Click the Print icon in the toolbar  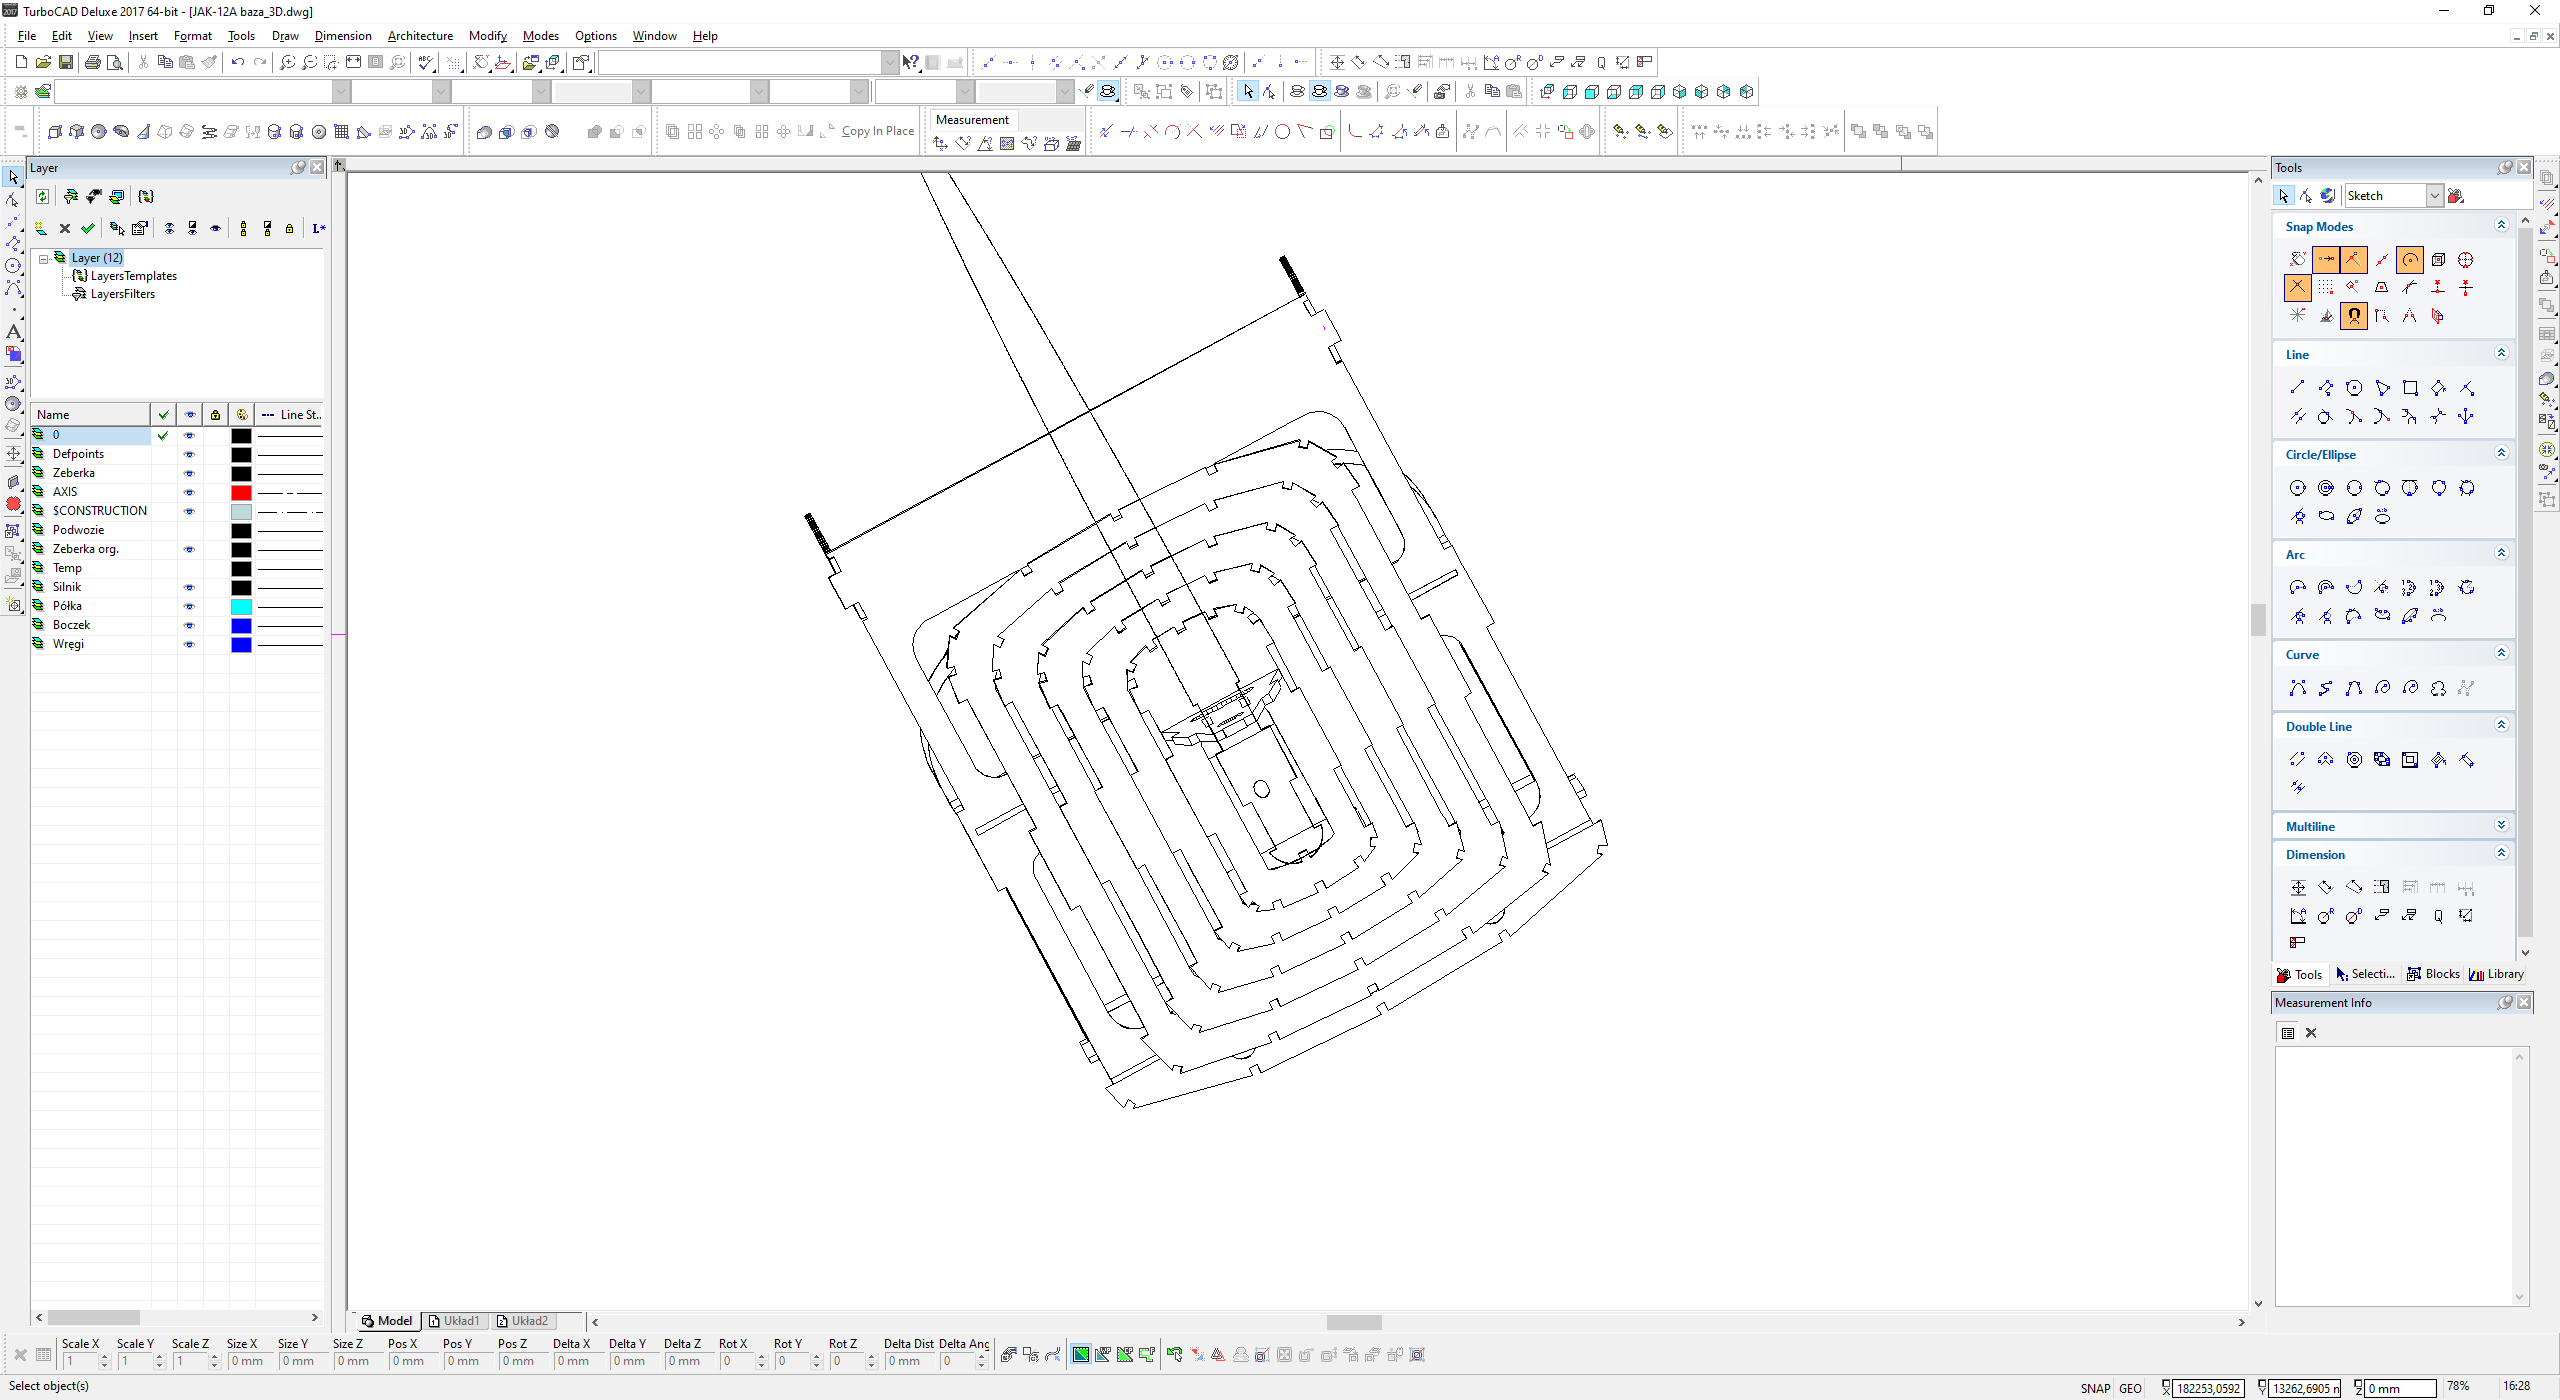(92, 62)
